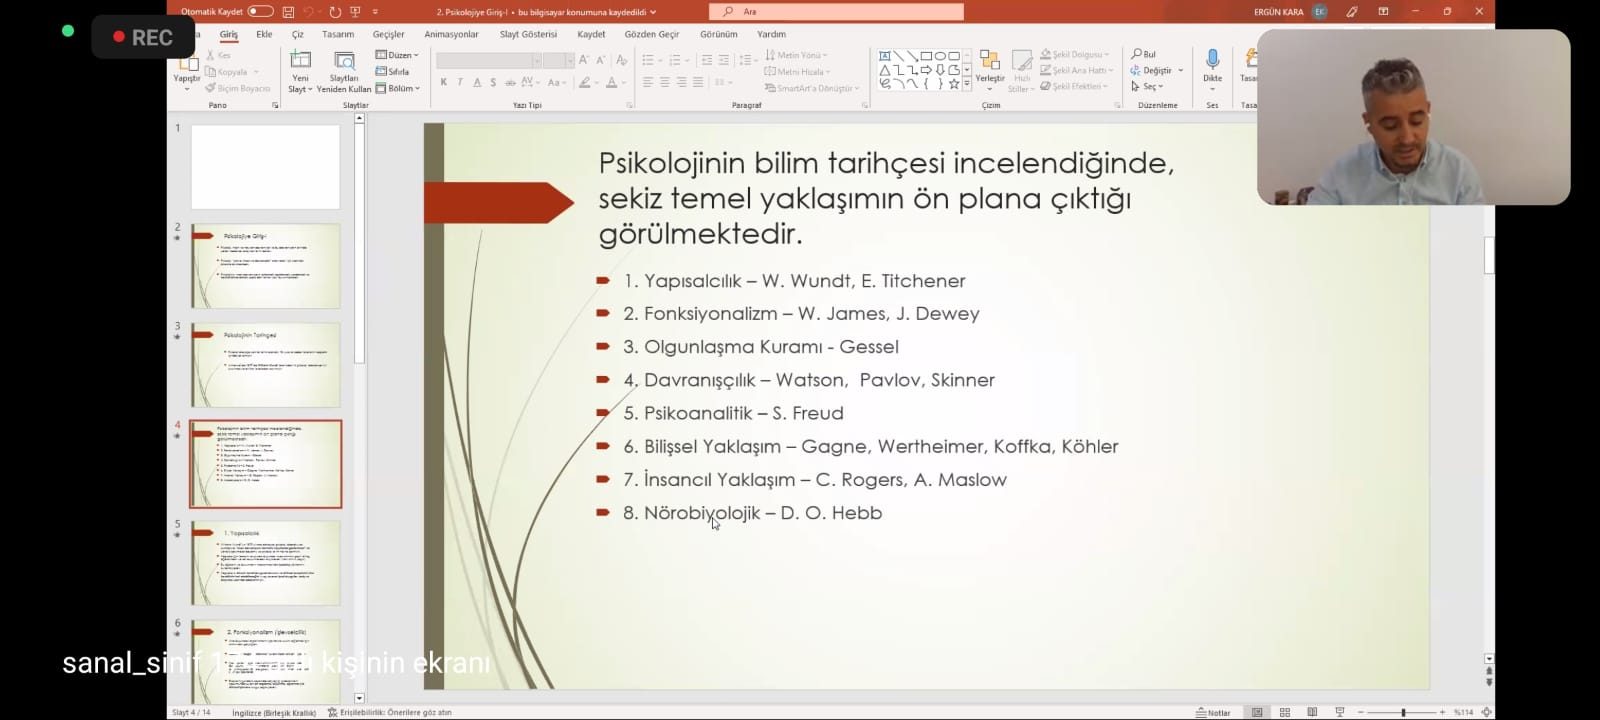The width and height of the screenshot is (1600, 720).
Task: Toggle bold K formatting
Action: [443, 83]
